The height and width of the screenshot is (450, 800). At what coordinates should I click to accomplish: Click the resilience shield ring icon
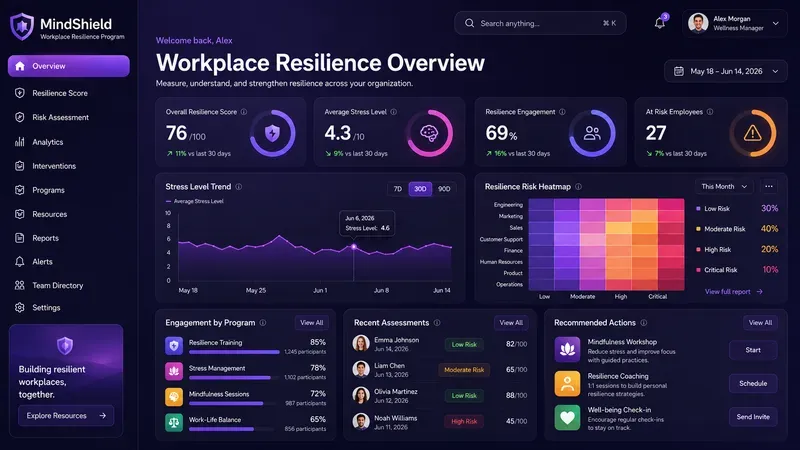[272, 133]
